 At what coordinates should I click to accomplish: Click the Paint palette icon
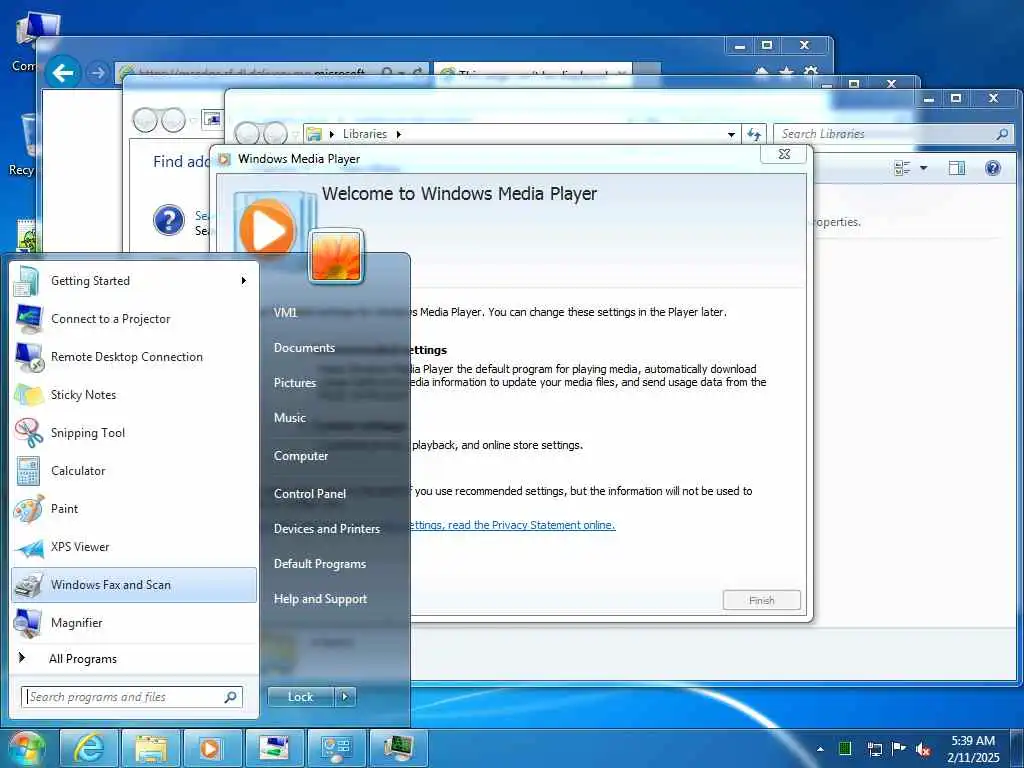pyautogui.click(x=29, y=509)
